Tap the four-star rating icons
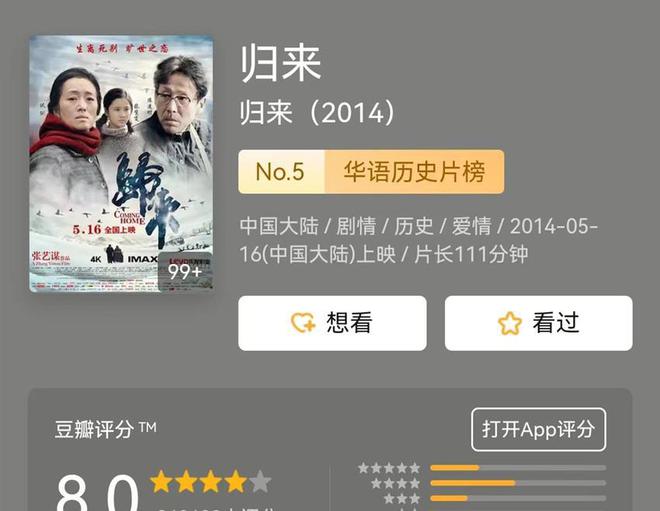The width and height of the screenshot is (660, 511). point(395,483)
